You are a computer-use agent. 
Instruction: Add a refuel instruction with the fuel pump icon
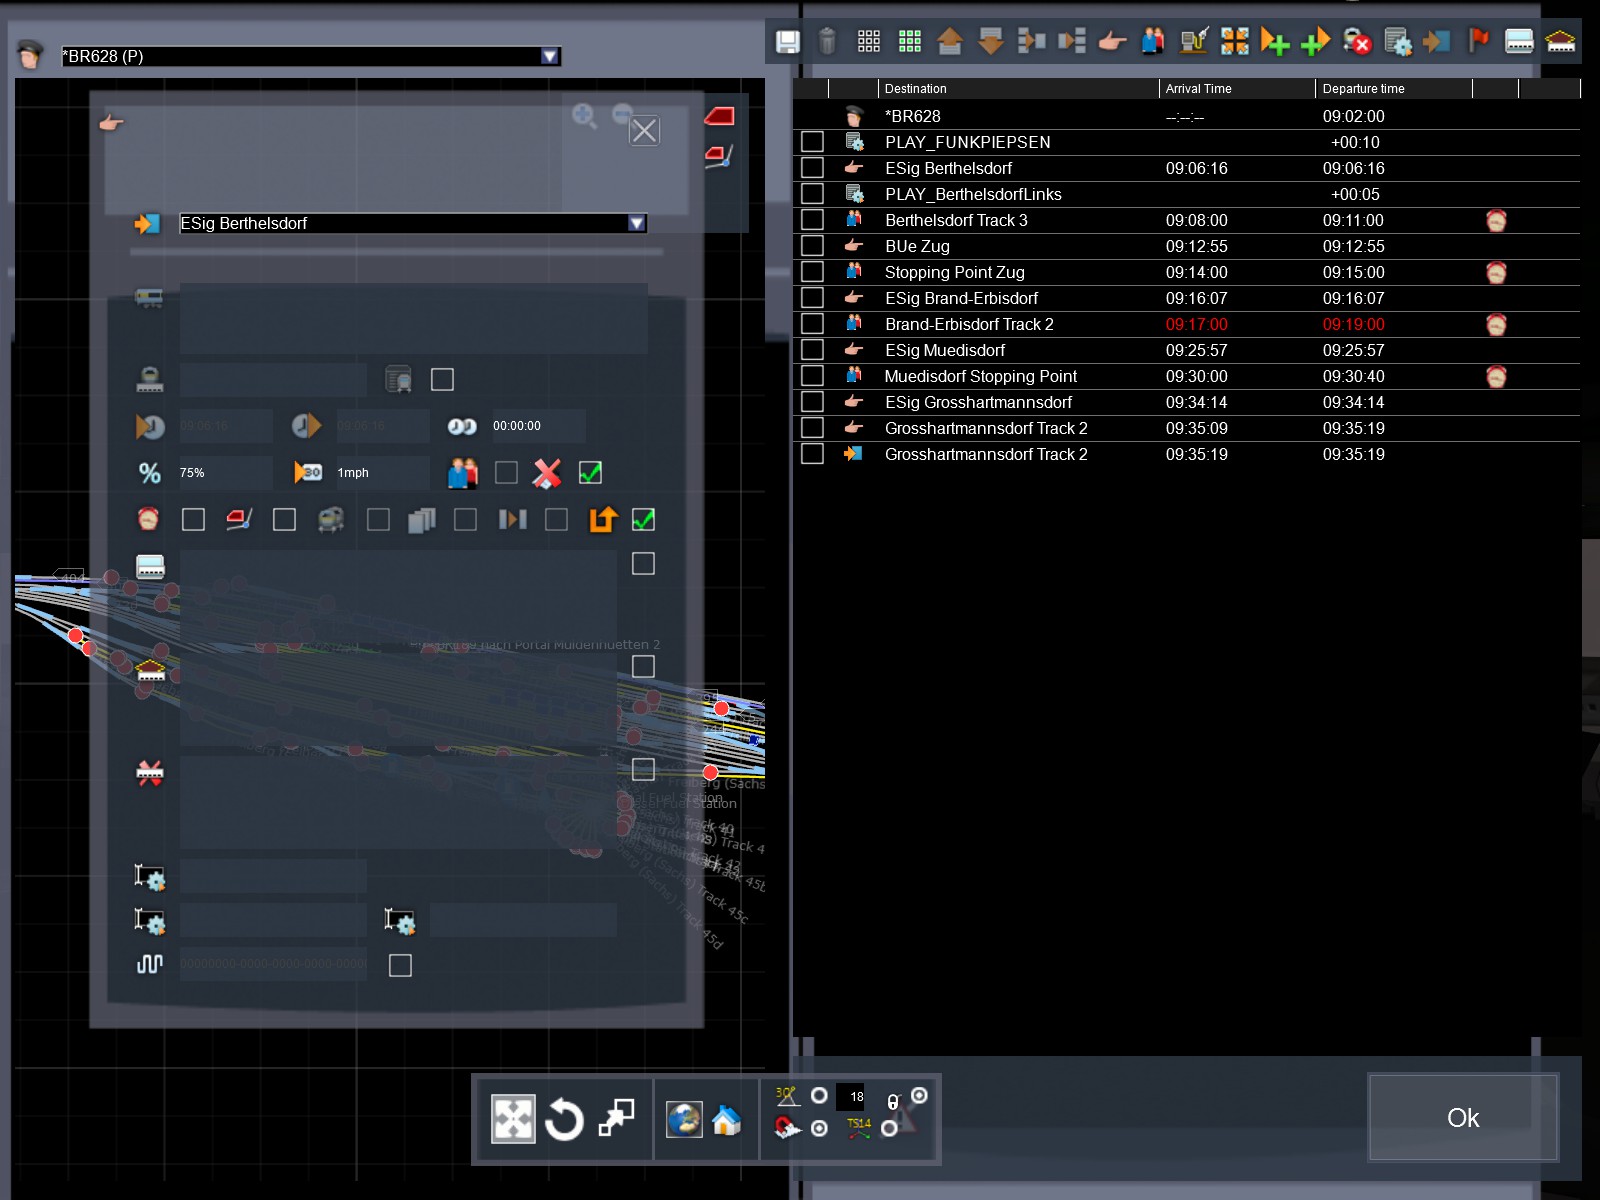coord(1194,41)
